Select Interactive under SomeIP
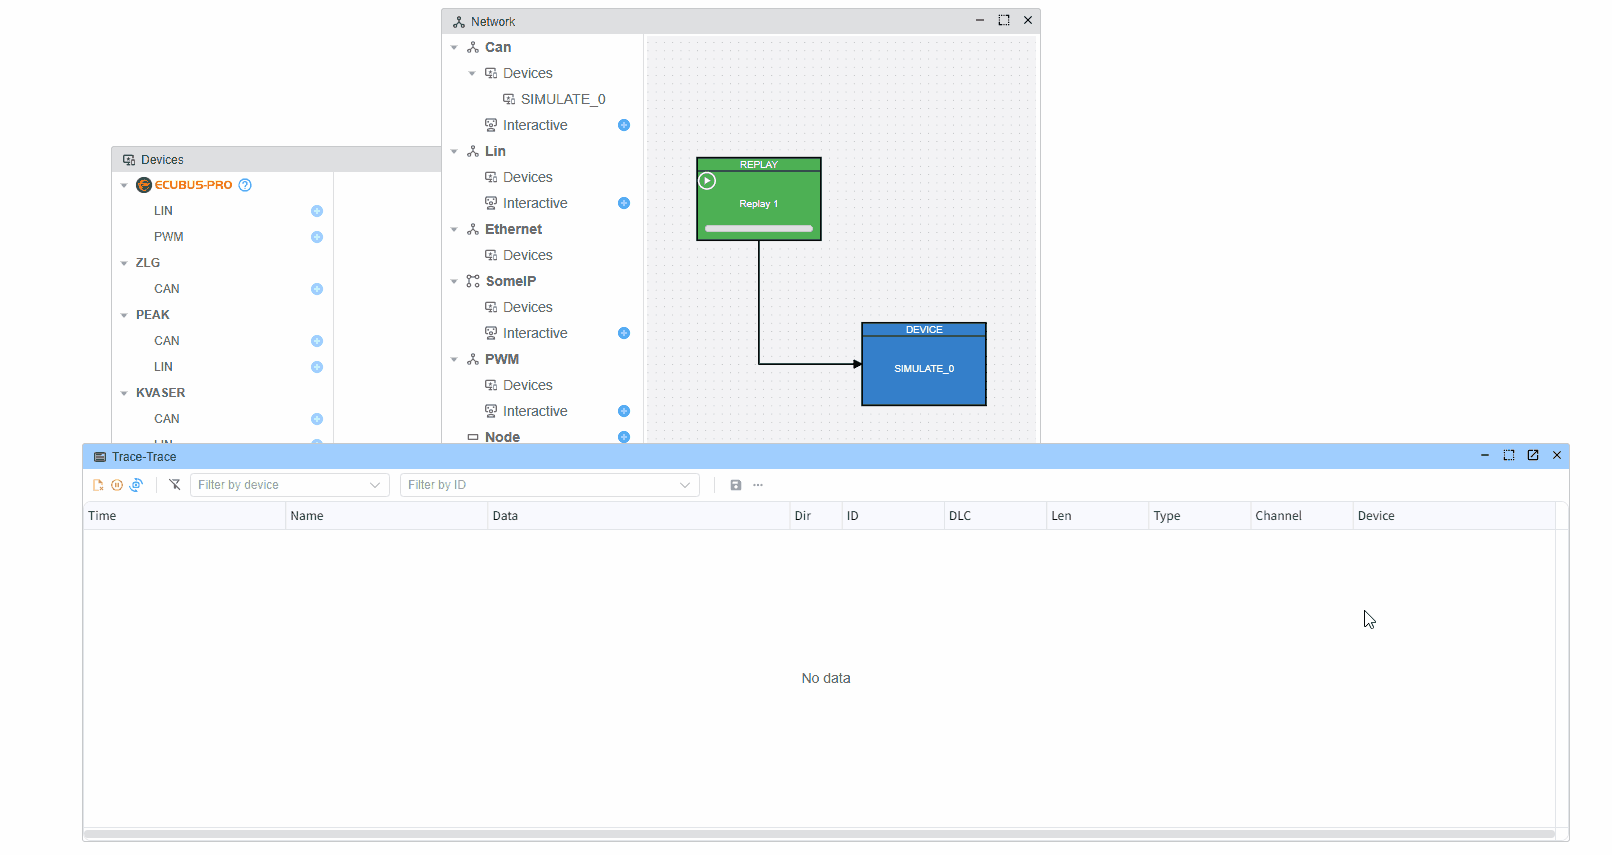The image size is (1612, 855). [535, 333]
